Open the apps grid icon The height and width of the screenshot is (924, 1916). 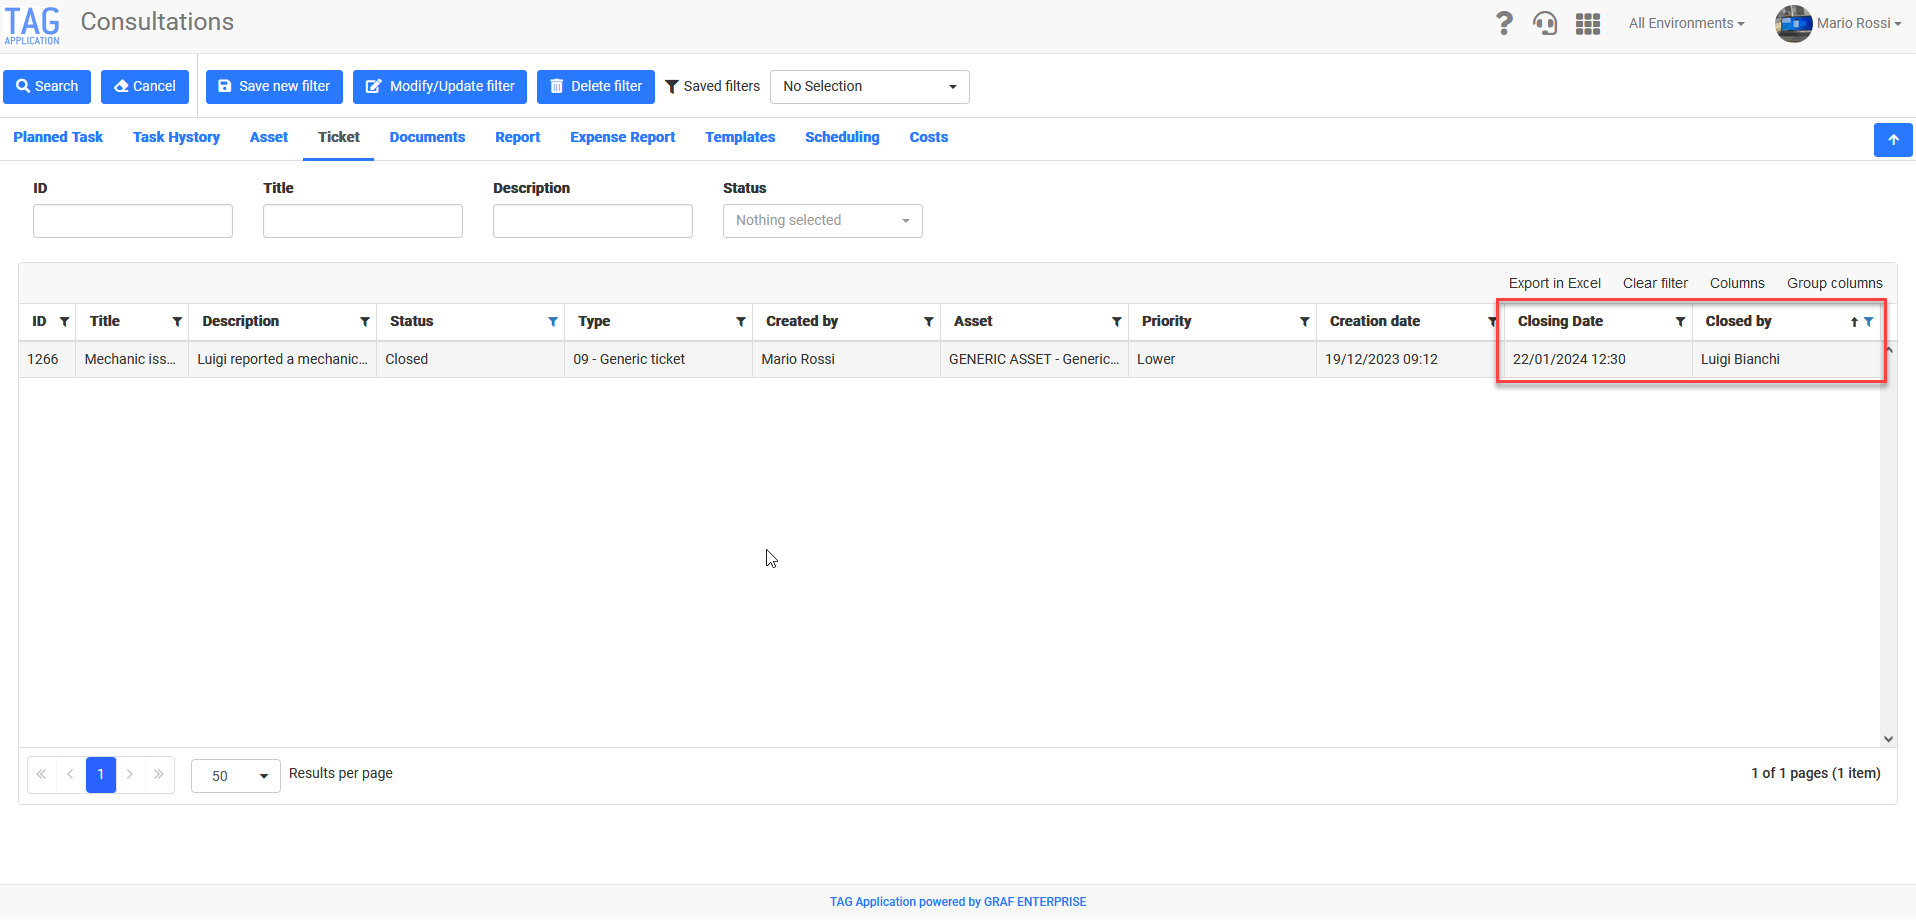tap(1588, 23)
